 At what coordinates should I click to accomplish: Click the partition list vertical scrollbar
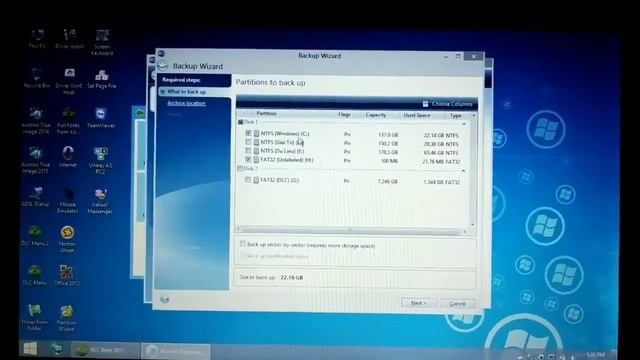(x=472, y=171)
